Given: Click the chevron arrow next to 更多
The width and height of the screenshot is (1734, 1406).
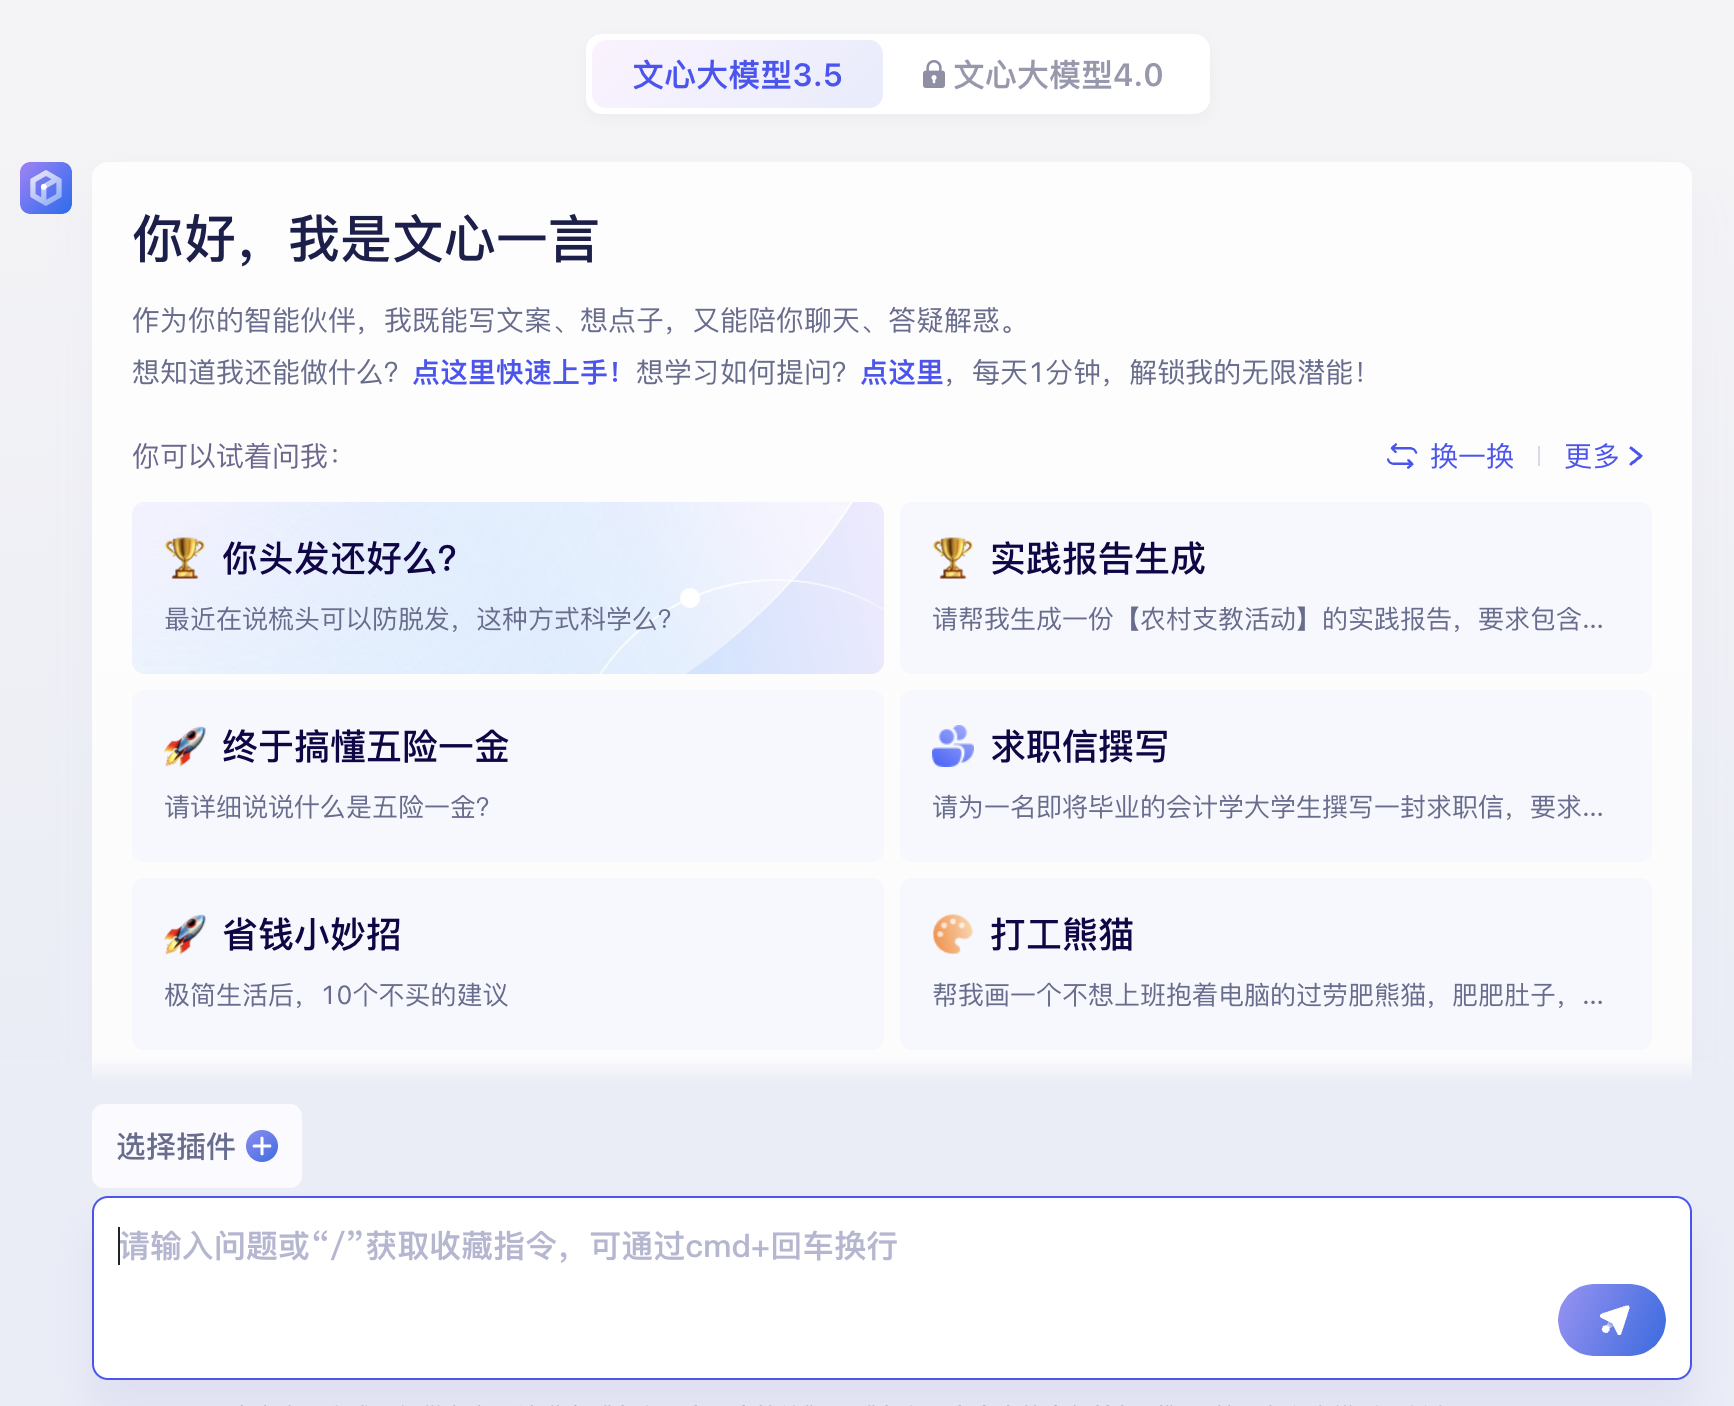Looking at the screenshot, I should click(1636, 456).
